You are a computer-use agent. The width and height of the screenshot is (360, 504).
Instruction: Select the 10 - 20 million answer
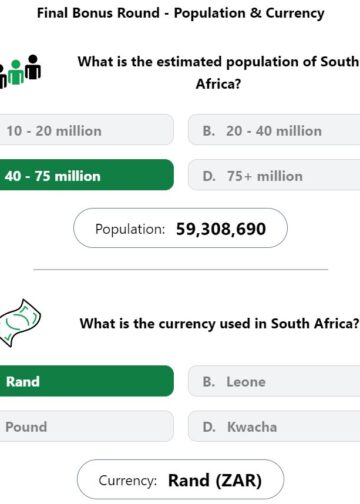pyautogui.click(x=87, y=130)
